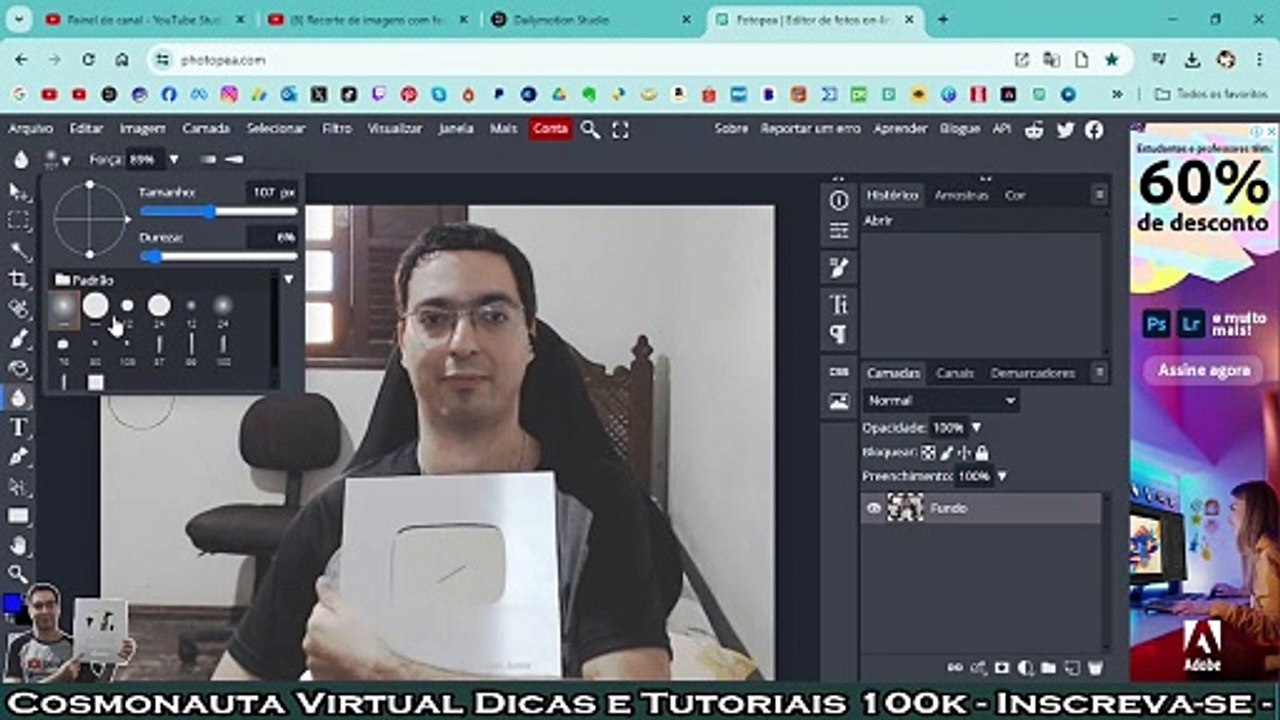
Task: Select the Rectangular Marquee selection tool
Action: click(x=19, y=221)
